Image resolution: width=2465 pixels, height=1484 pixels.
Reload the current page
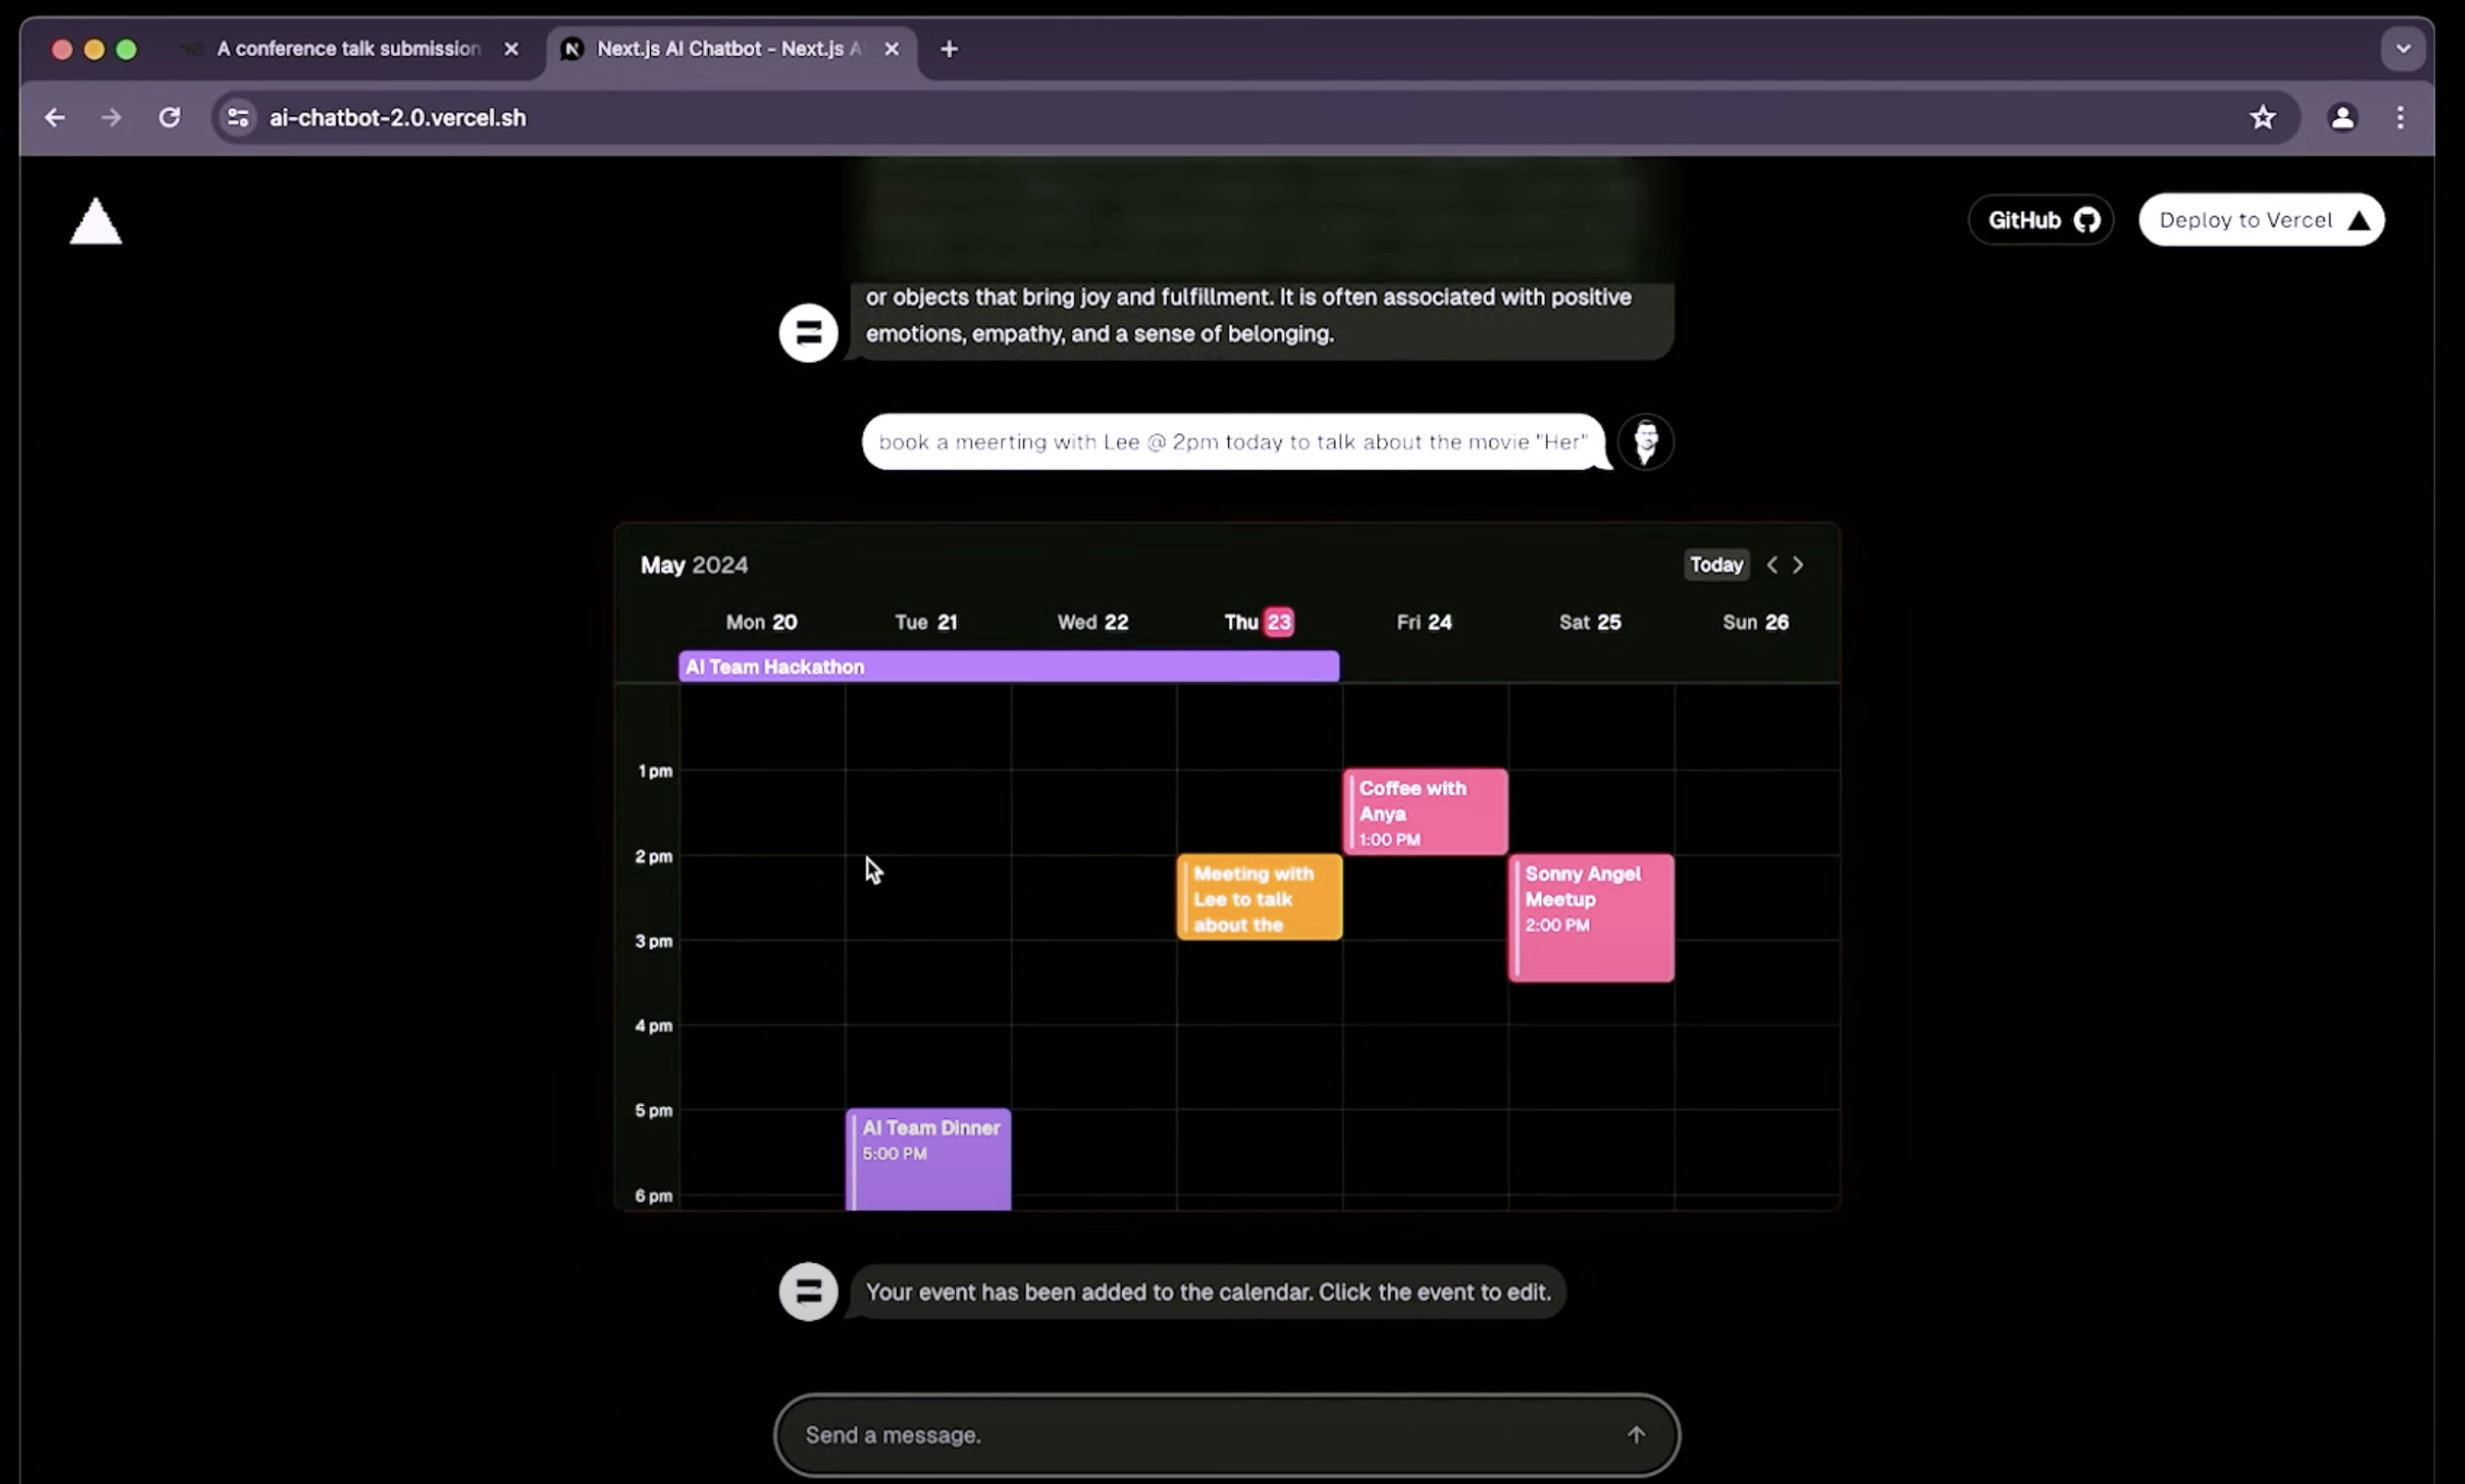[170, 118]
